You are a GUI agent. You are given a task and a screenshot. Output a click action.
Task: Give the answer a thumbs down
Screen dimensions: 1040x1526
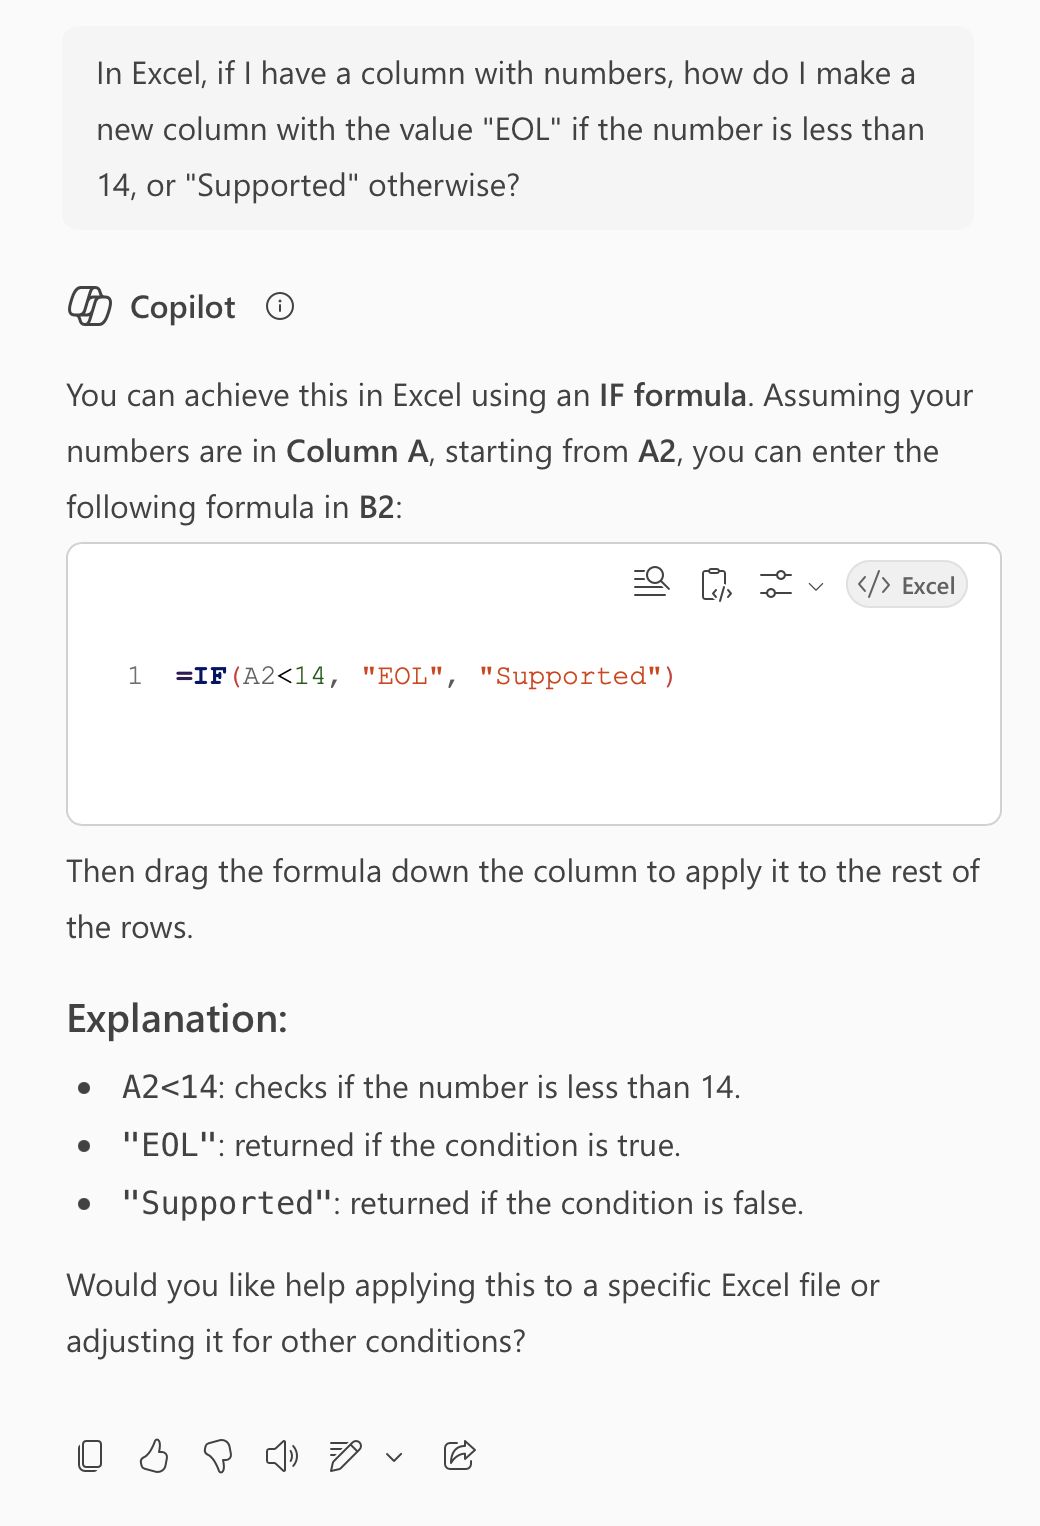point(218,1456)
